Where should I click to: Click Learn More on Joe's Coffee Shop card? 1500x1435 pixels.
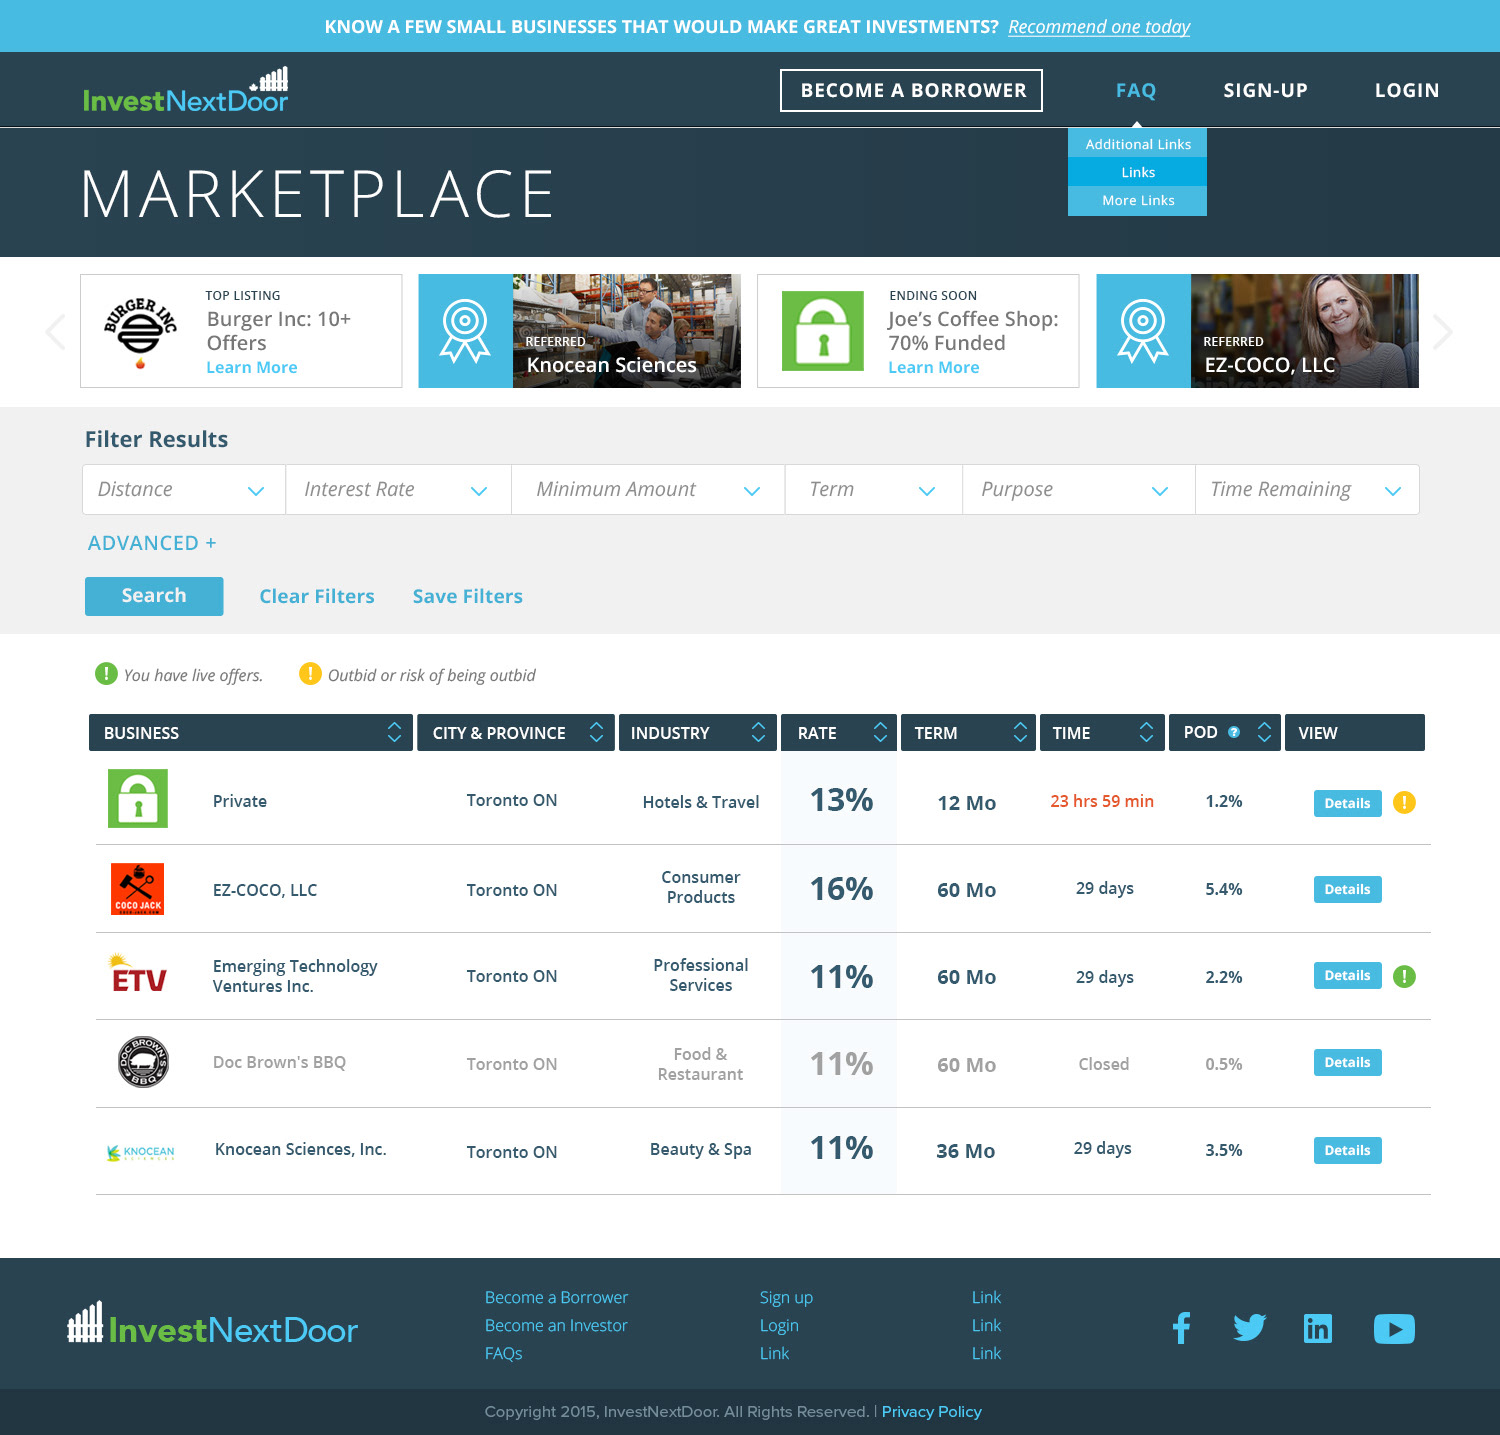(x=934, y=367)
